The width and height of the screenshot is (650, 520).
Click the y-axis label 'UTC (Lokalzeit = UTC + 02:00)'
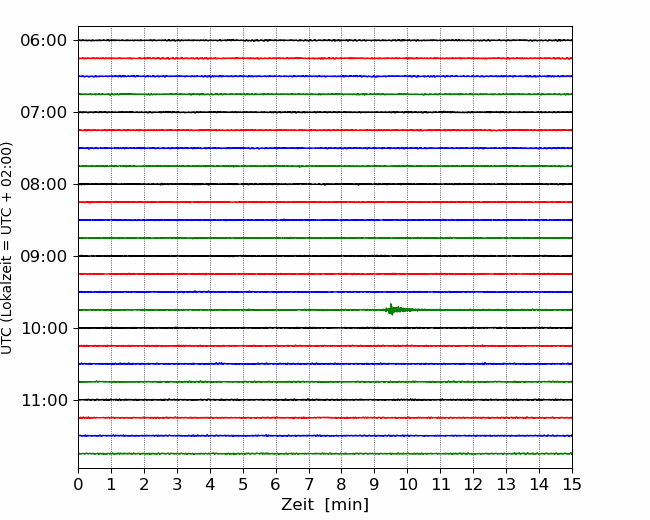[x=7, y=248]
